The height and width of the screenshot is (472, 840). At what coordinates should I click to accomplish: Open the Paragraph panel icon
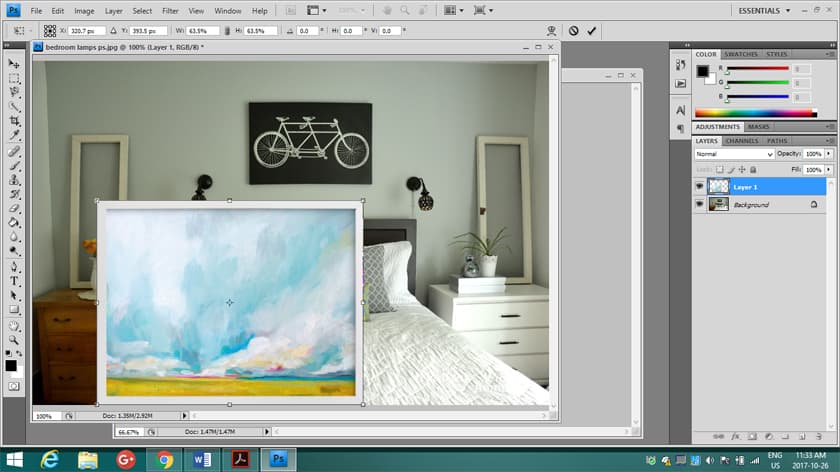tap(680, 129)
